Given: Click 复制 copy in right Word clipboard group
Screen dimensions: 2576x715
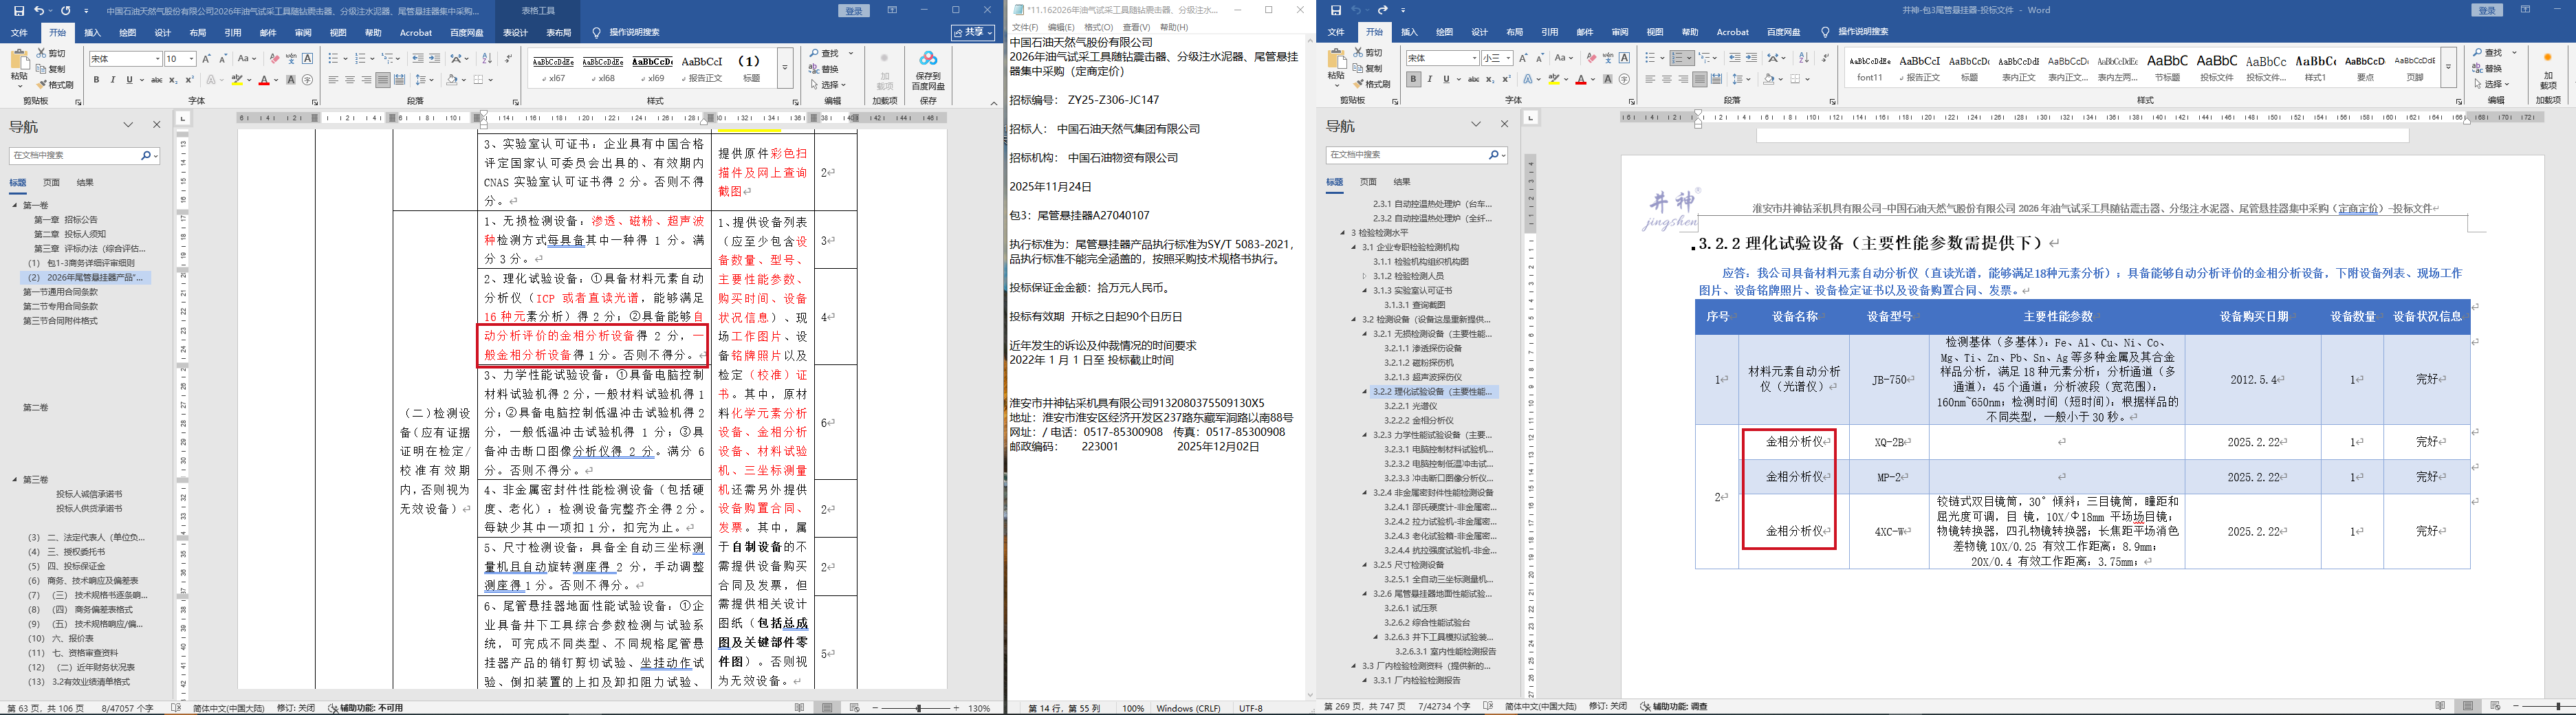Looking at the screenshot, I should pyautogui.click(x=1368, y=68).
